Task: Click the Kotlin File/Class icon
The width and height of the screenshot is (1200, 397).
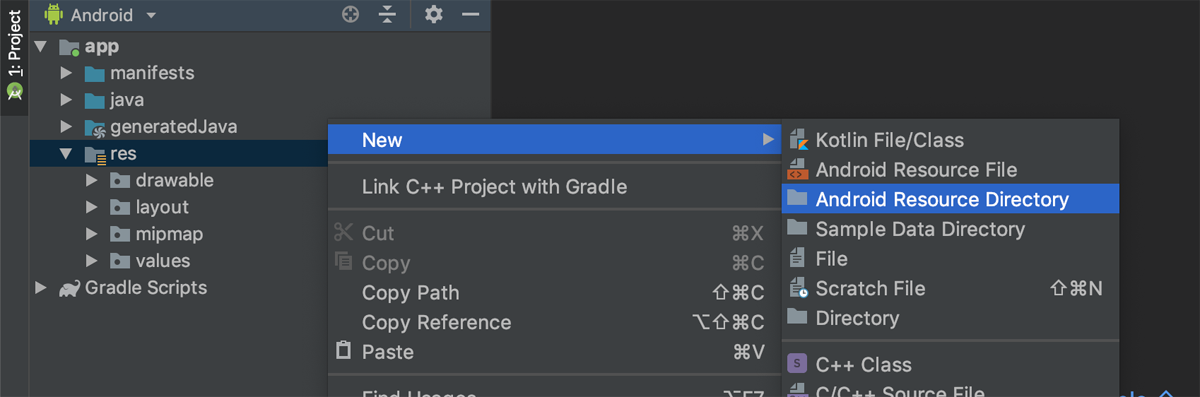Action: 797,140
